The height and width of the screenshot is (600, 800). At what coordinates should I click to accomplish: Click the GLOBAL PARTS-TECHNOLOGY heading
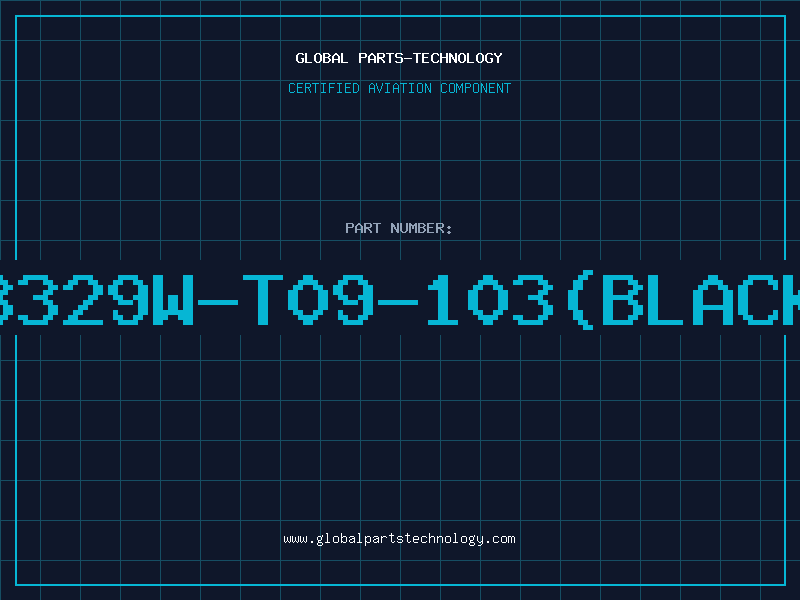[399, 58]
